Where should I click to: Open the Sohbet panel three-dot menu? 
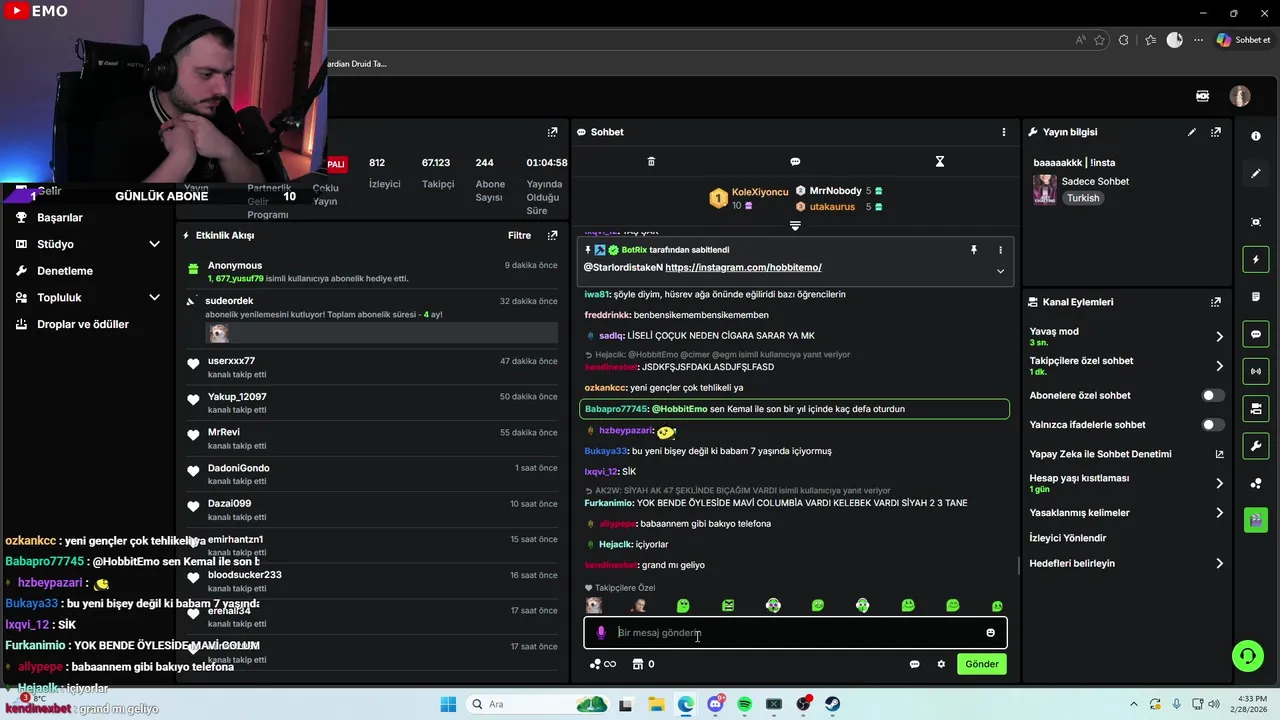tap(1004, 132)
